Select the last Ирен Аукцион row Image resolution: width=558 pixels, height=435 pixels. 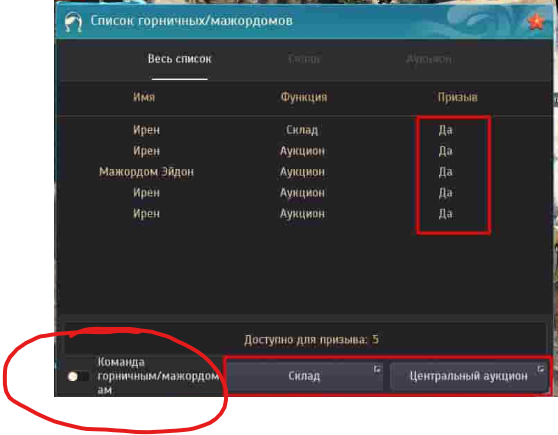(x=304, y=214)
